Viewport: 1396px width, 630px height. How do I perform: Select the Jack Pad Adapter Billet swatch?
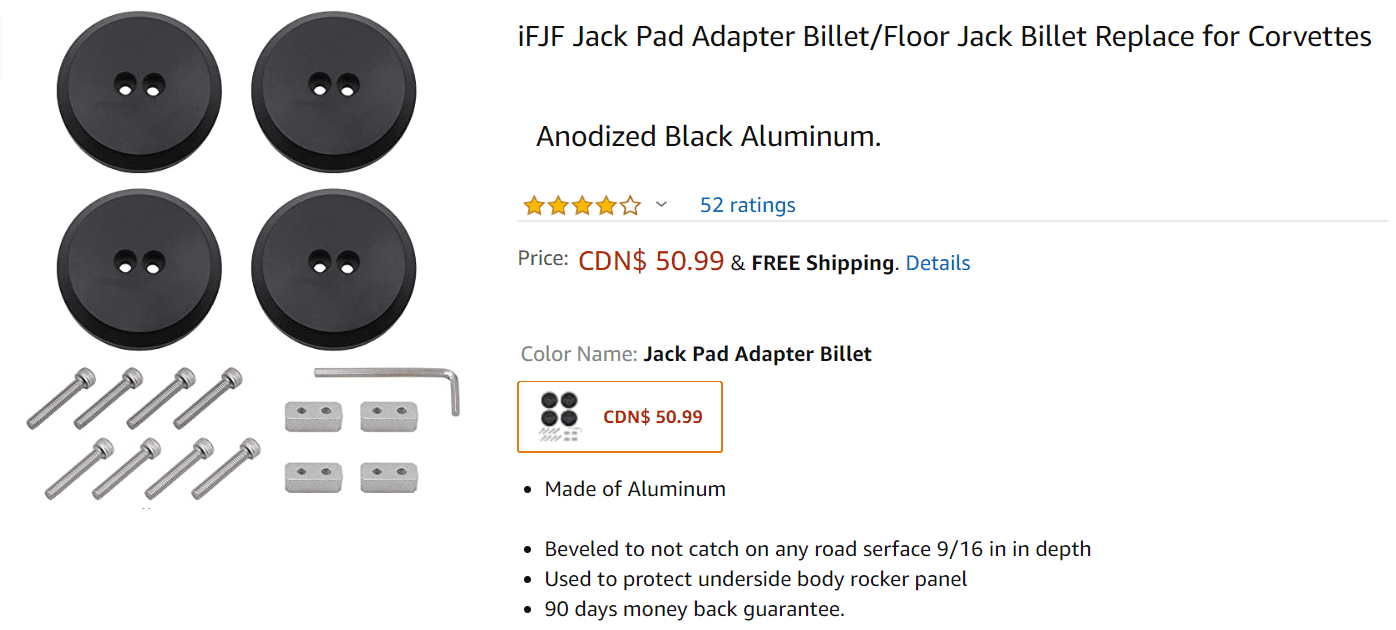point(619,416)
